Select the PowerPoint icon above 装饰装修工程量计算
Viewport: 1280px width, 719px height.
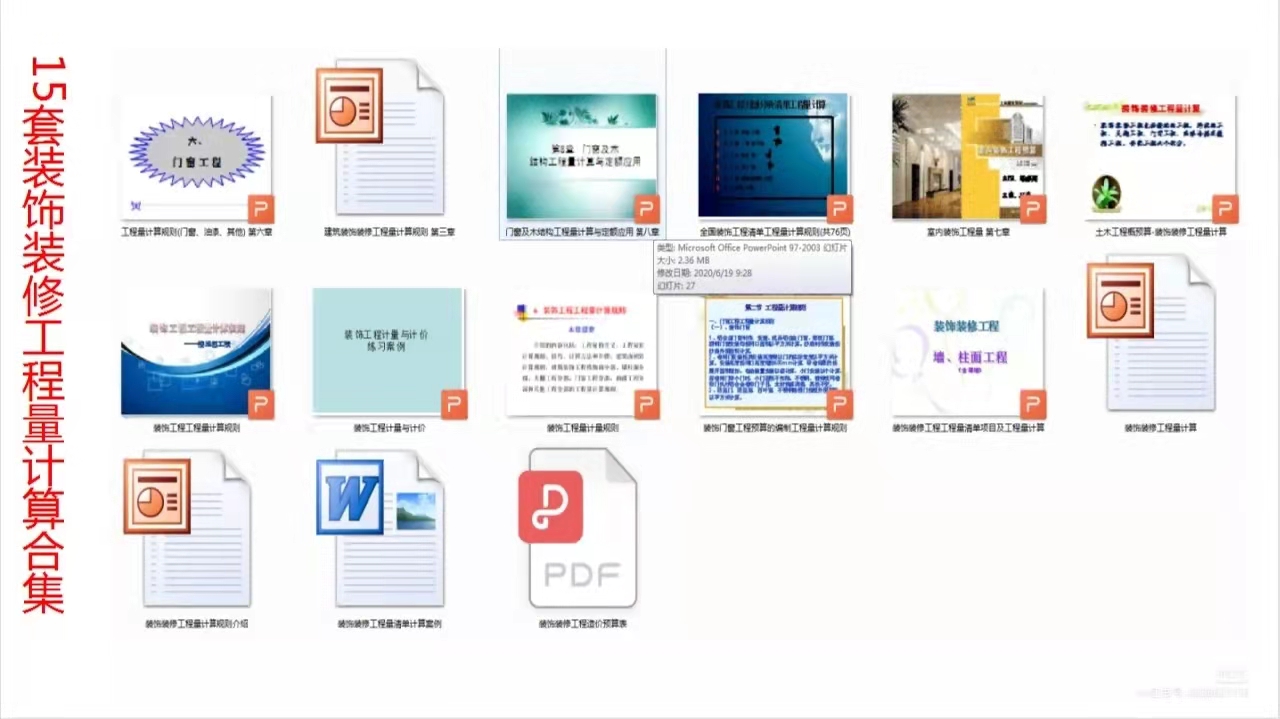[1152, 333]
